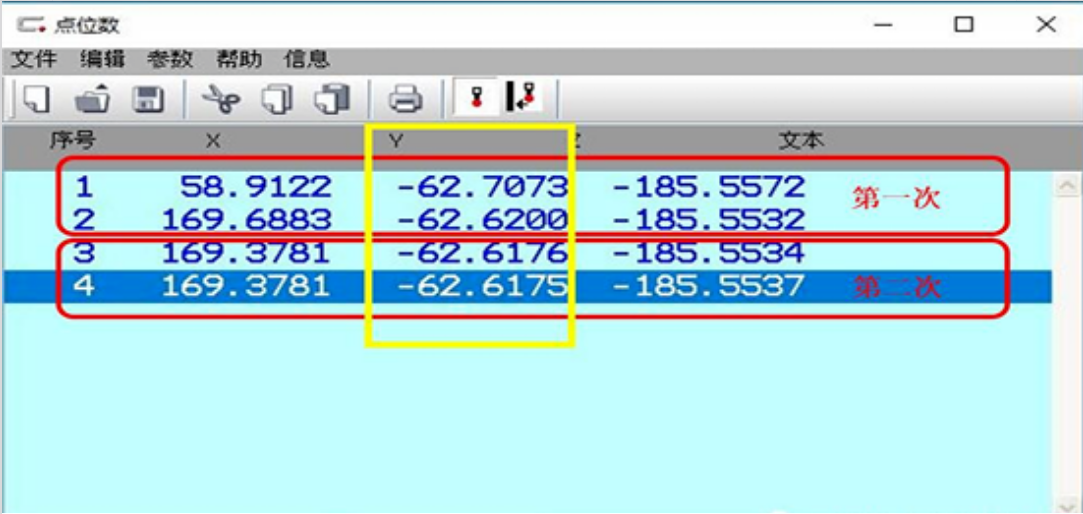Viewport: 1083px width, 514px height.
Task: Cut with the scissors icon
Action: point(221,100)
